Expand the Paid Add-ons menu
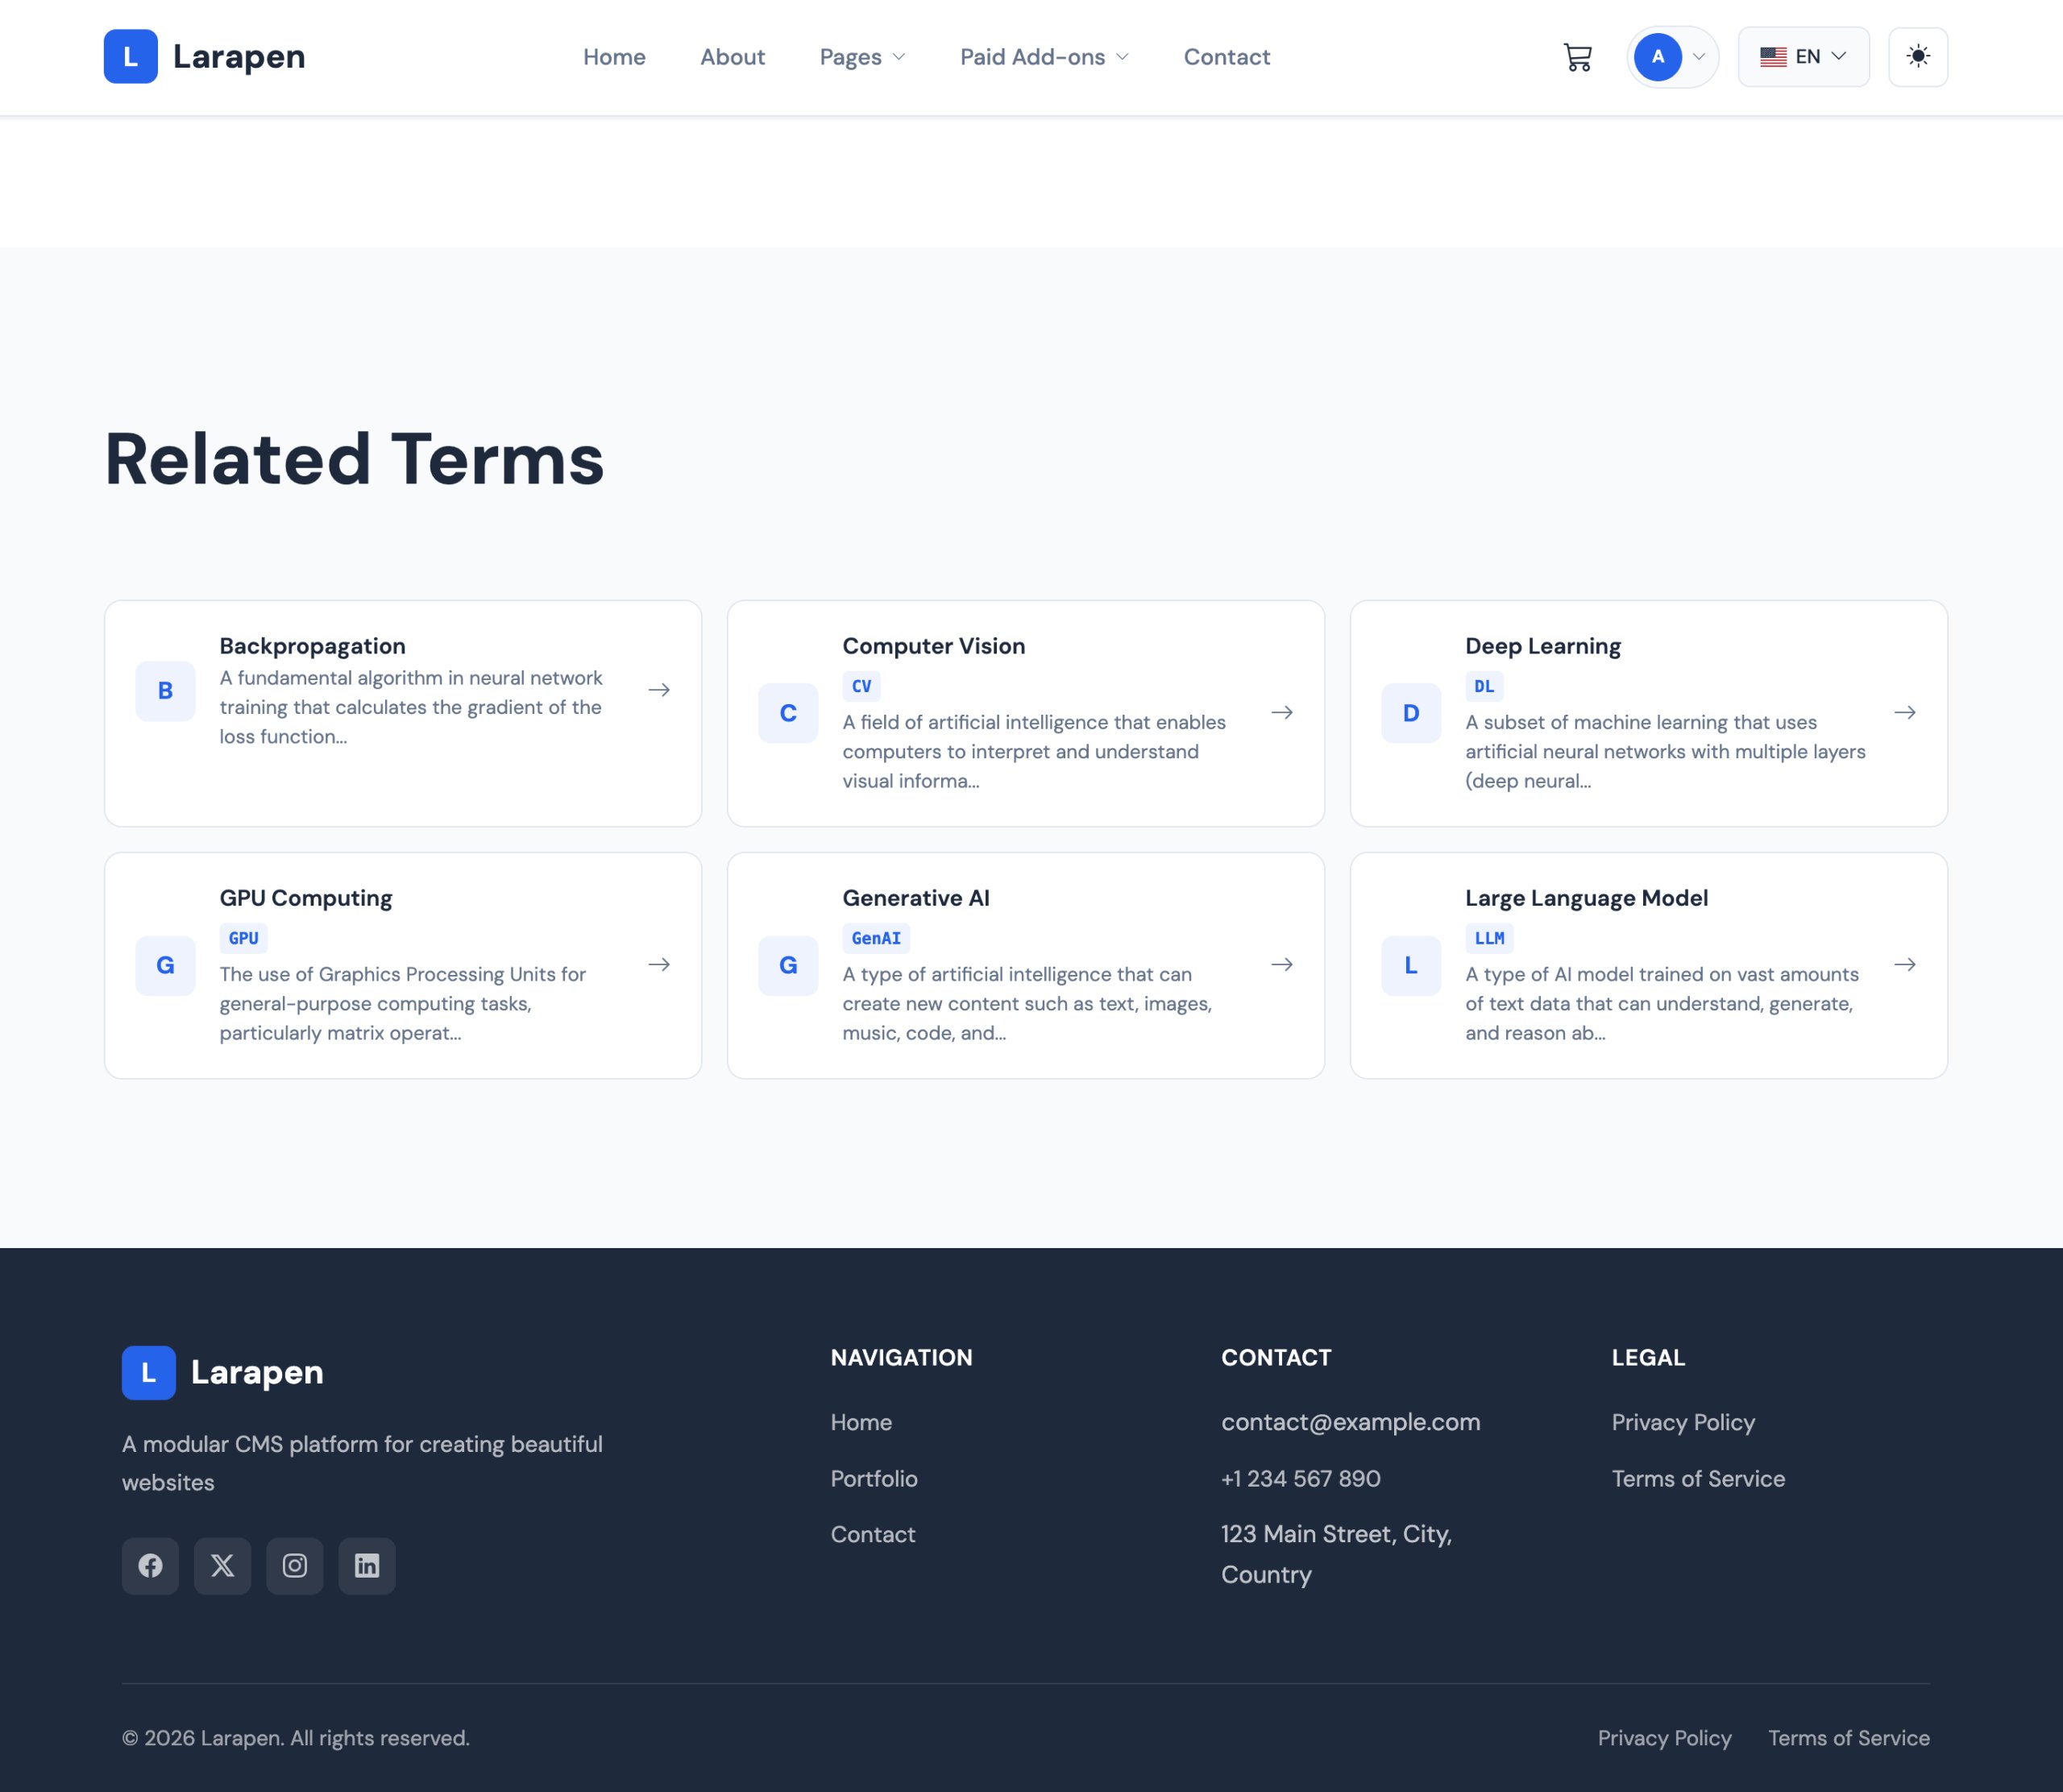This screenshot has width=2063, height=1792. pyautogui.click(x=1044, y=57)
